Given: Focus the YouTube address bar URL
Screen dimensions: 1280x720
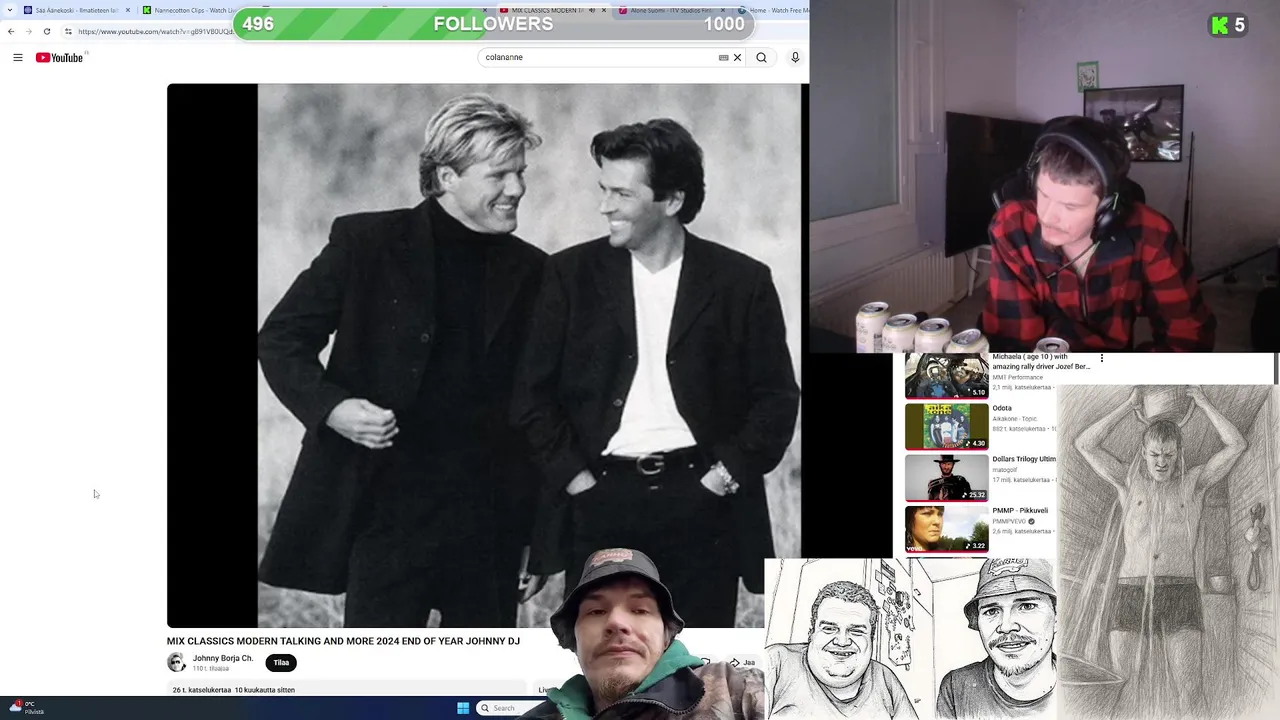Looking at the screenshot, I should click(155, 31).
